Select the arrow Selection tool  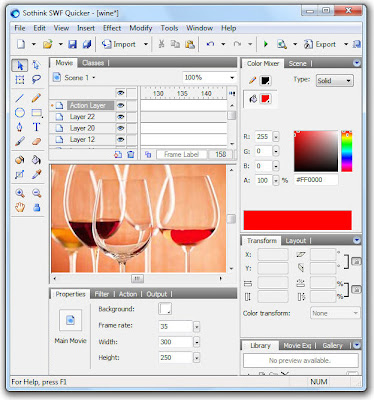(x=20, y=65)
